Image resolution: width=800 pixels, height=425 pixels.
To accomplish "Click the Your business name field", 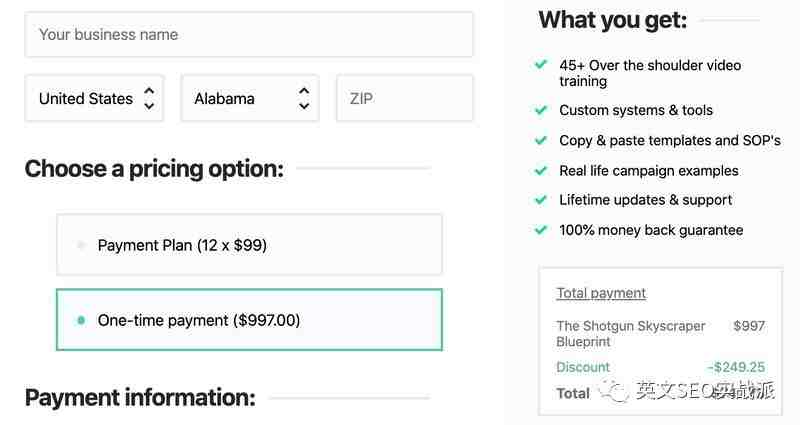I will [249, 35].
